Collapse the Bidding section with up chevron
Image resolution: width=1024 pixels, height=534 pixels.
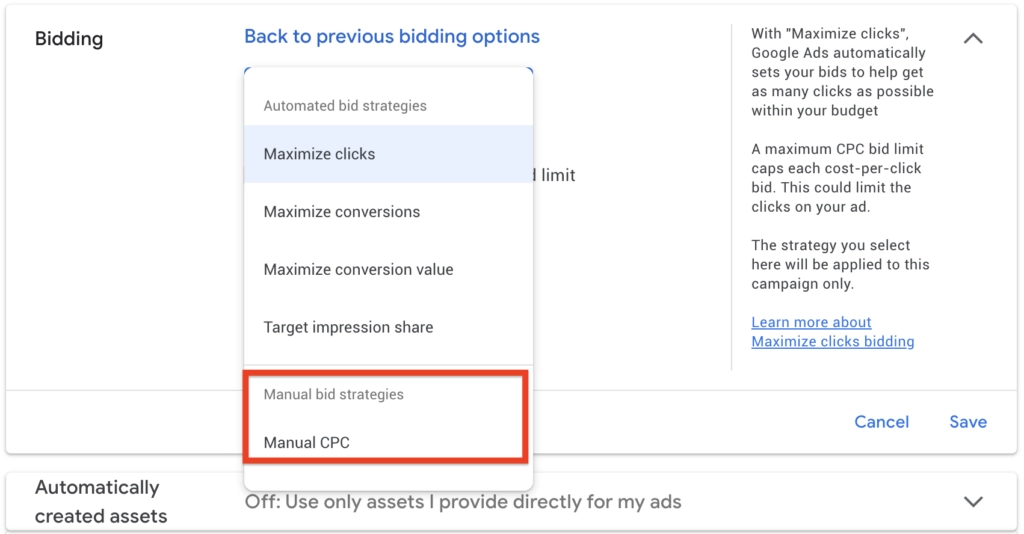972,39
